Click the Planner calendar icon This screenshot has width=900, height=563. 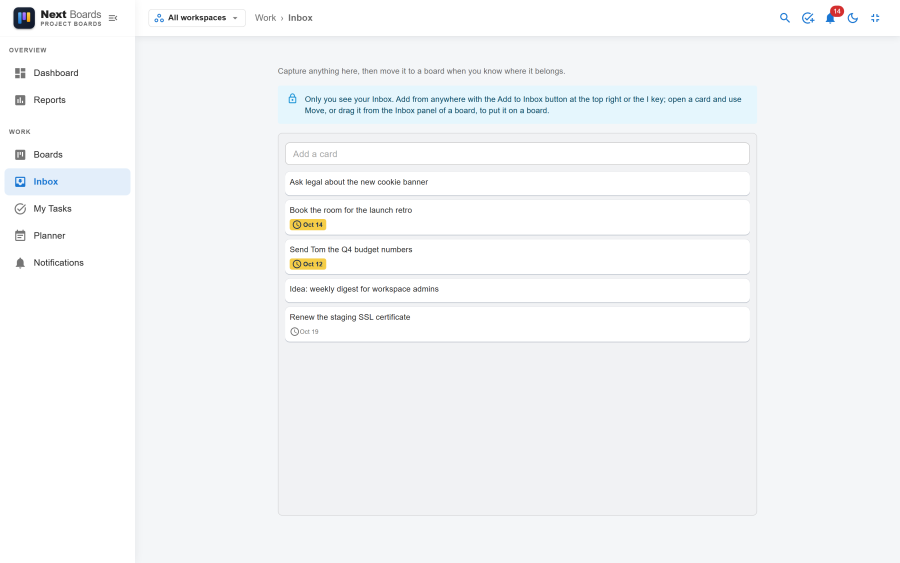click(20, 235)
